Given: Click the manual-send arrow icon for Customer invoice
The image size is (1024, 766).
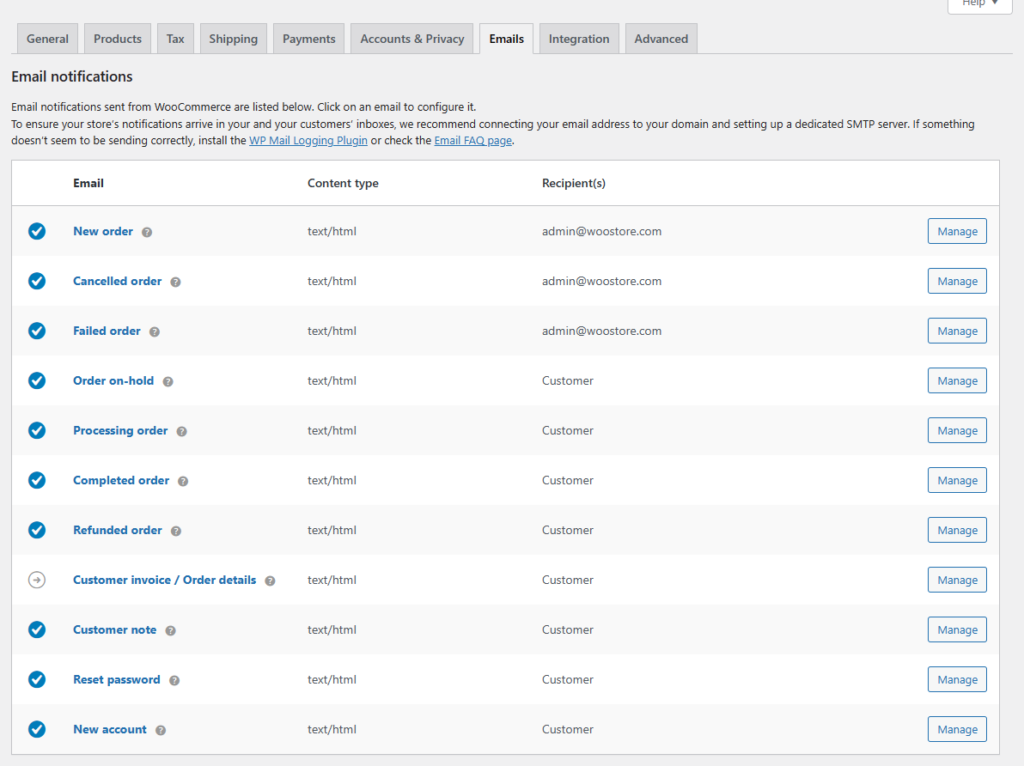Looking at the screenshot, I should click(x=37, y=580).
